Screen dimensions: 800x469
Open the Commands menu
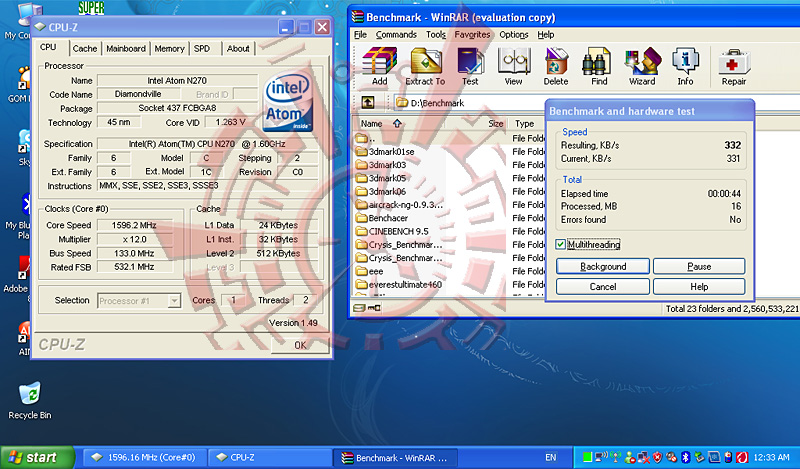(x=396, y=35)
